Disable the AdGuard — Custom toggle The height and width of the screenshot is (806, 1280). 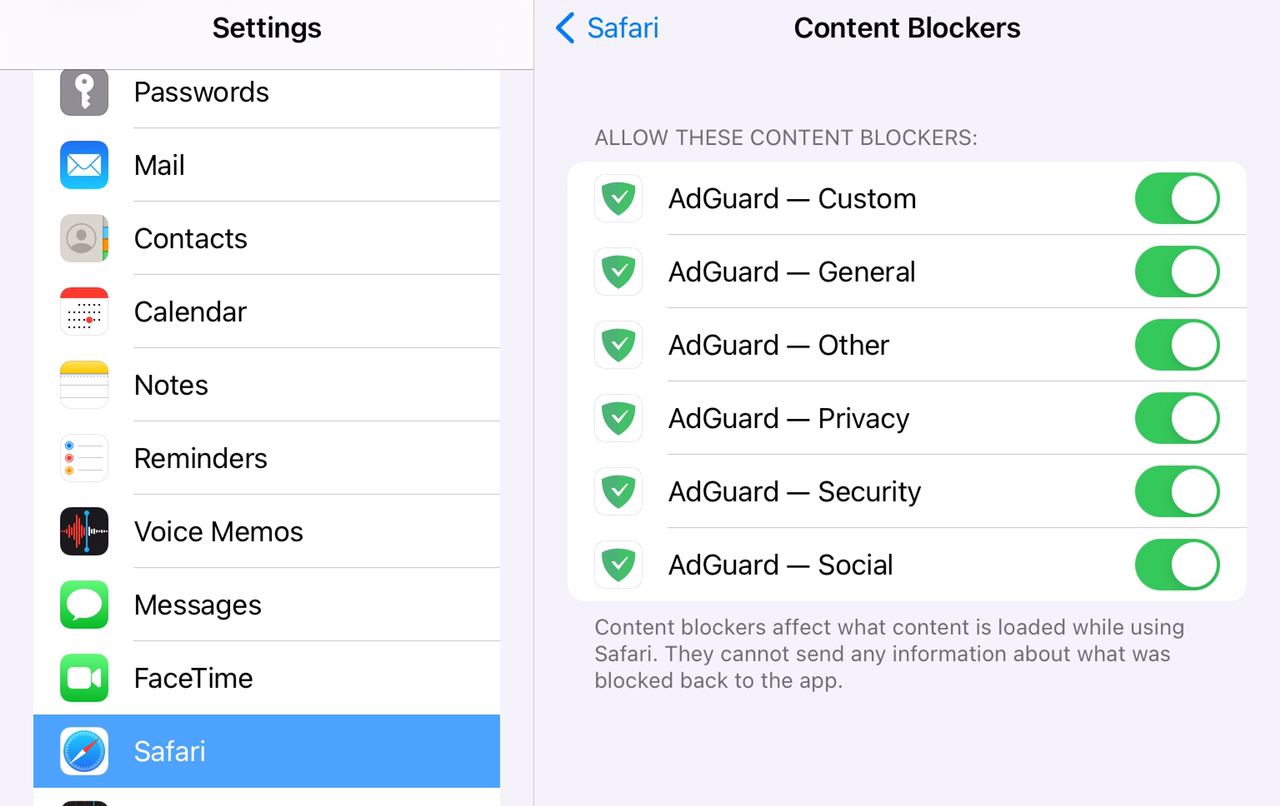[1176, 198]
